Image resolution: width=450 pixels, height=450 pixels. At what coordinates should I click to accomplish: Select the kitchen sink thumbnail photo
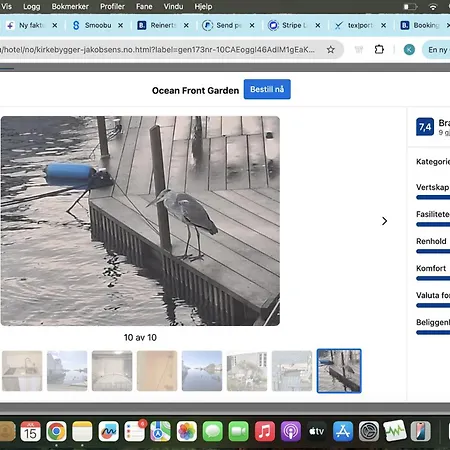(22, 371)
